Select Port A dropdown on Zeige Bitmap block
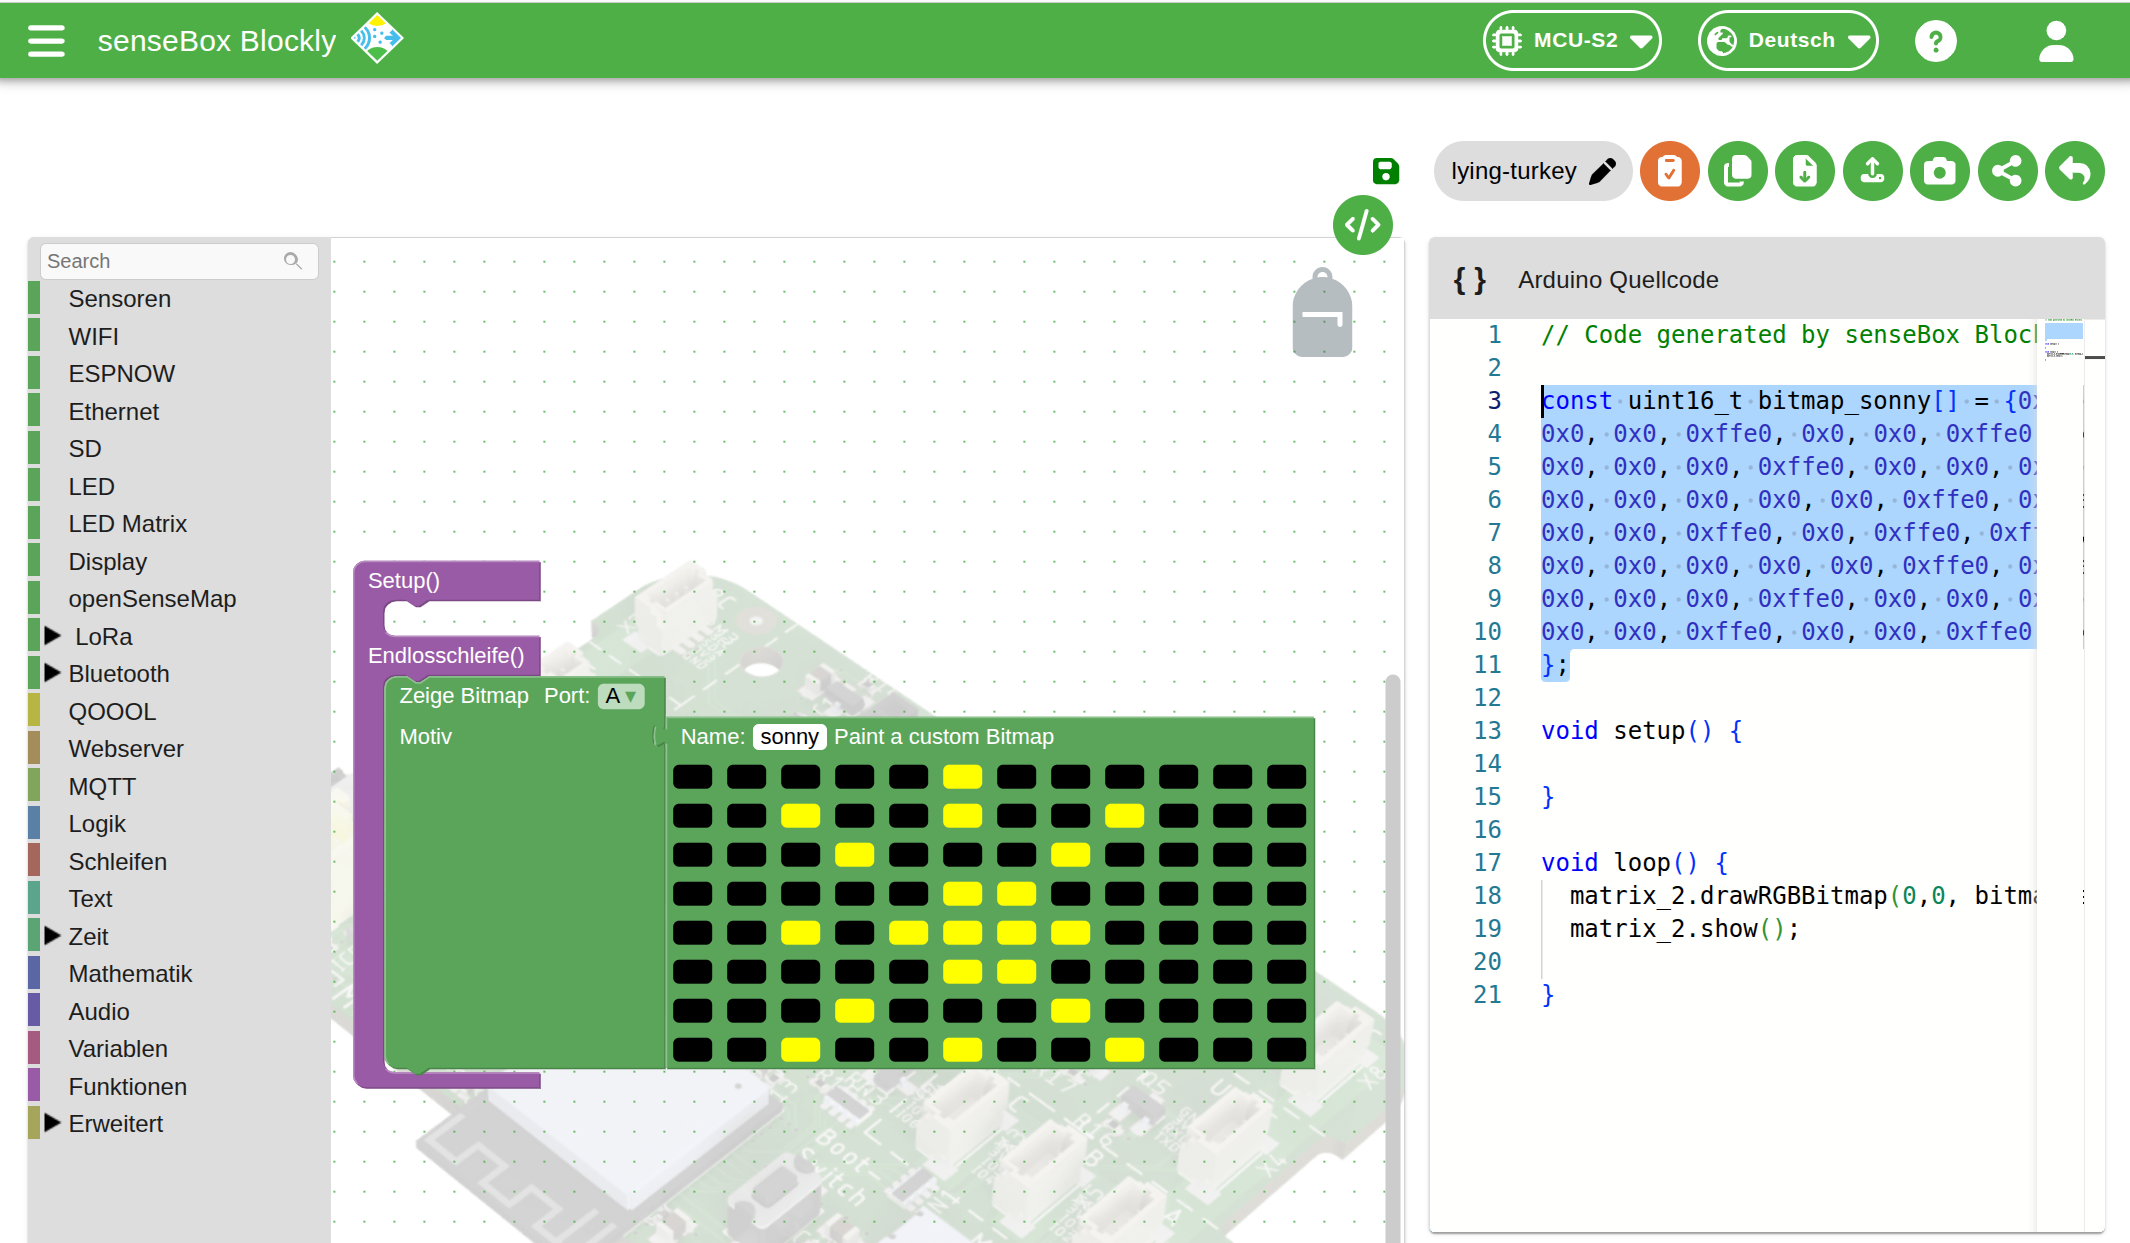2130x1243 pixels. pyautogui.click(x=620, y=696)
